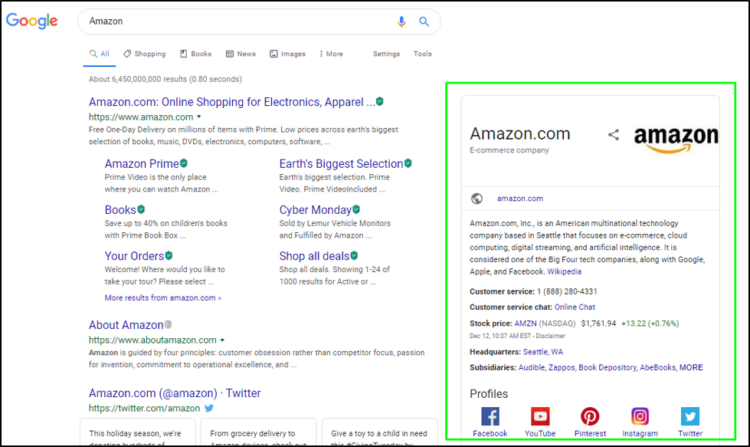
Task: Open the Your Orders sitelink
Action: [134, 256]
